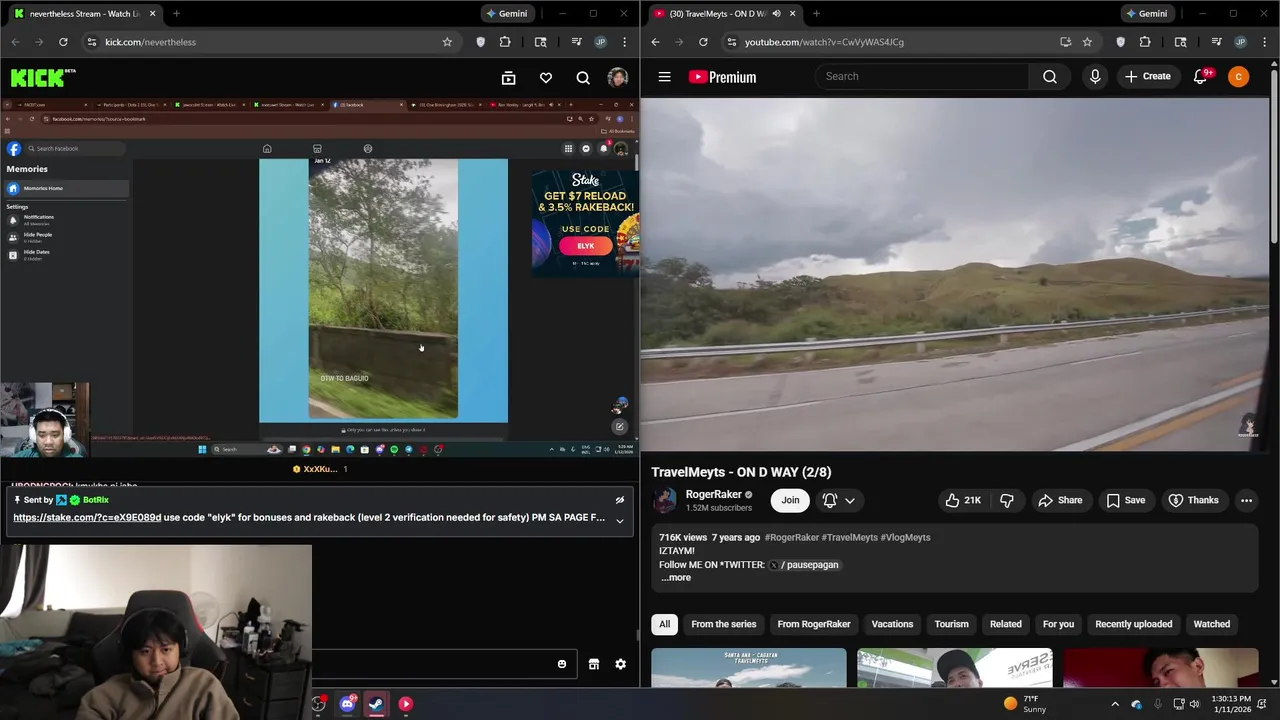This screenshot has width=1280, height=720.
Task: Open YouTube account avatar C
Action: [1238, 77]
